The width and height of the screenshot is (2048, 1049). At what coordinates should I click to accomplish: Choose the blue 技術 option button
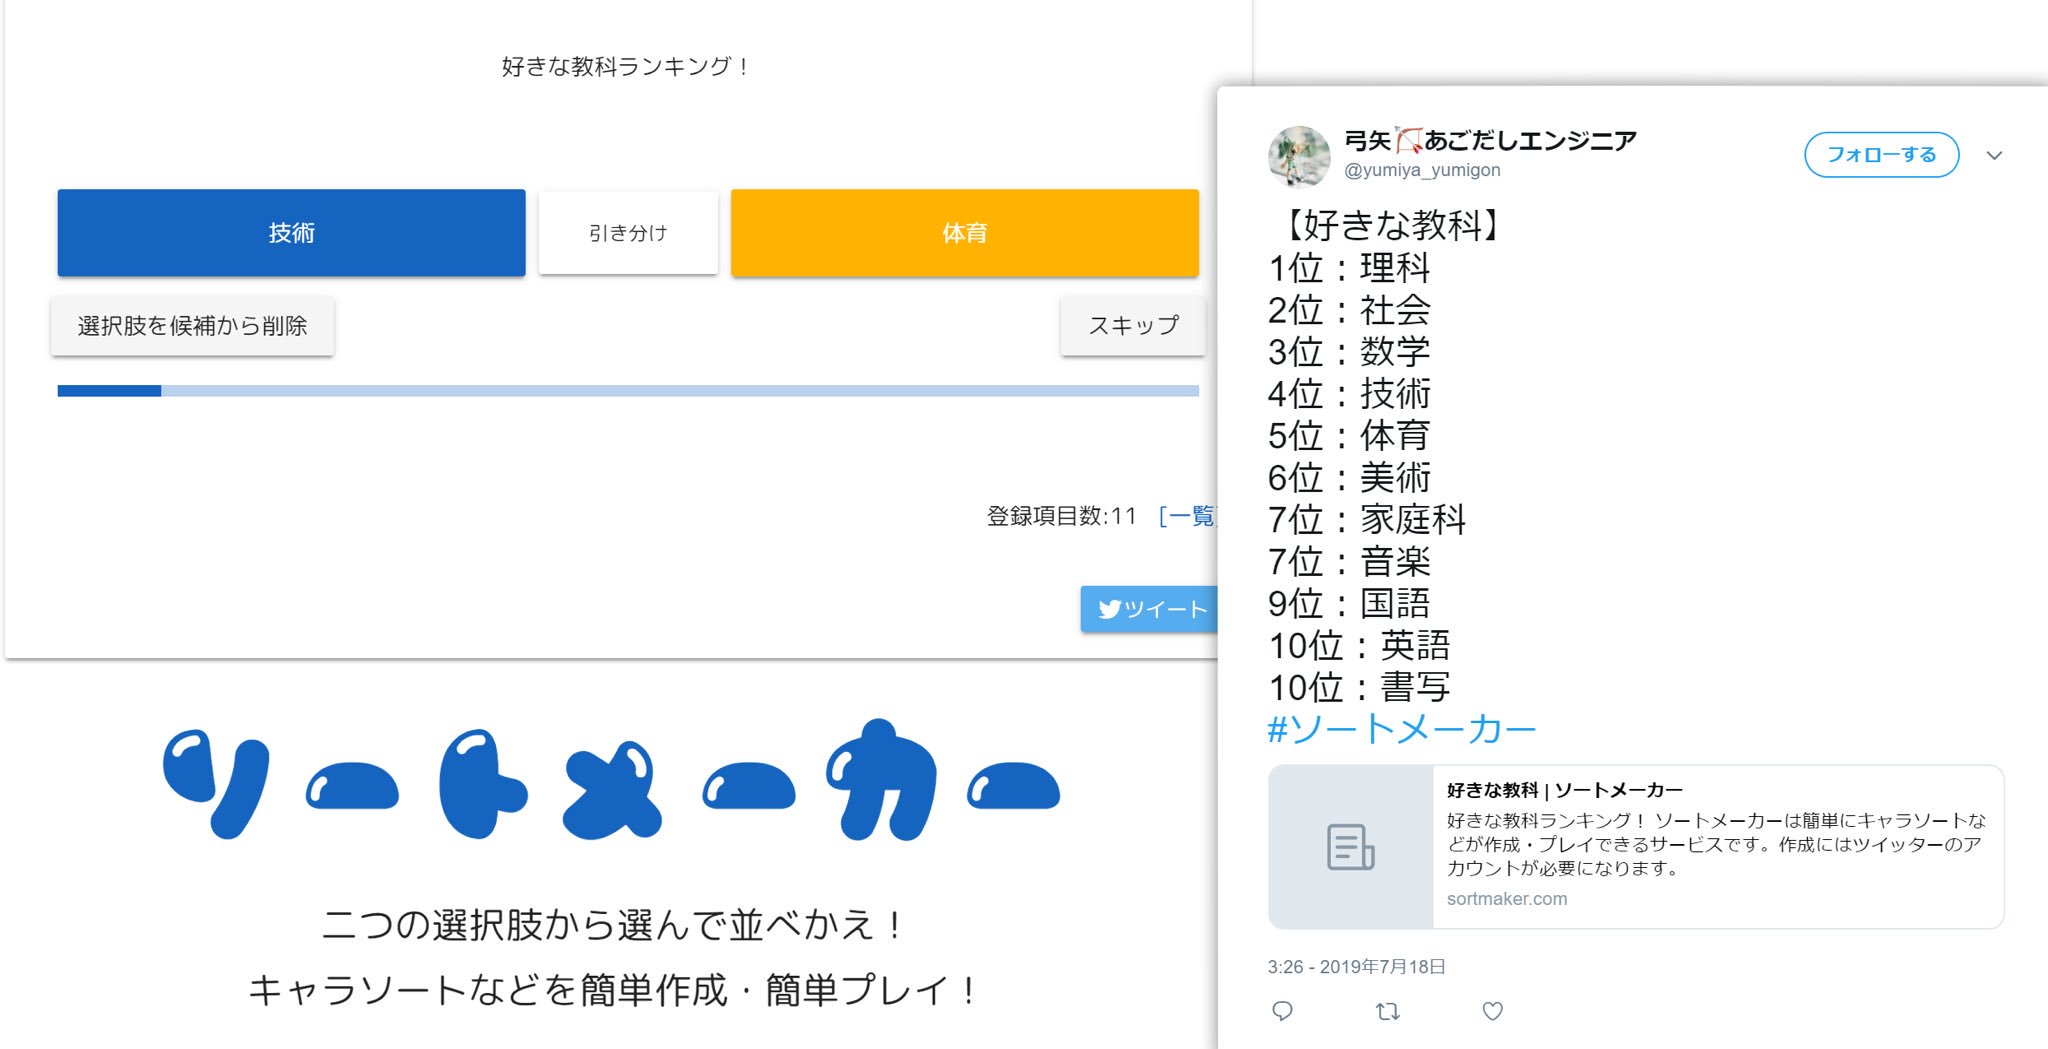[x=291, y=233]
